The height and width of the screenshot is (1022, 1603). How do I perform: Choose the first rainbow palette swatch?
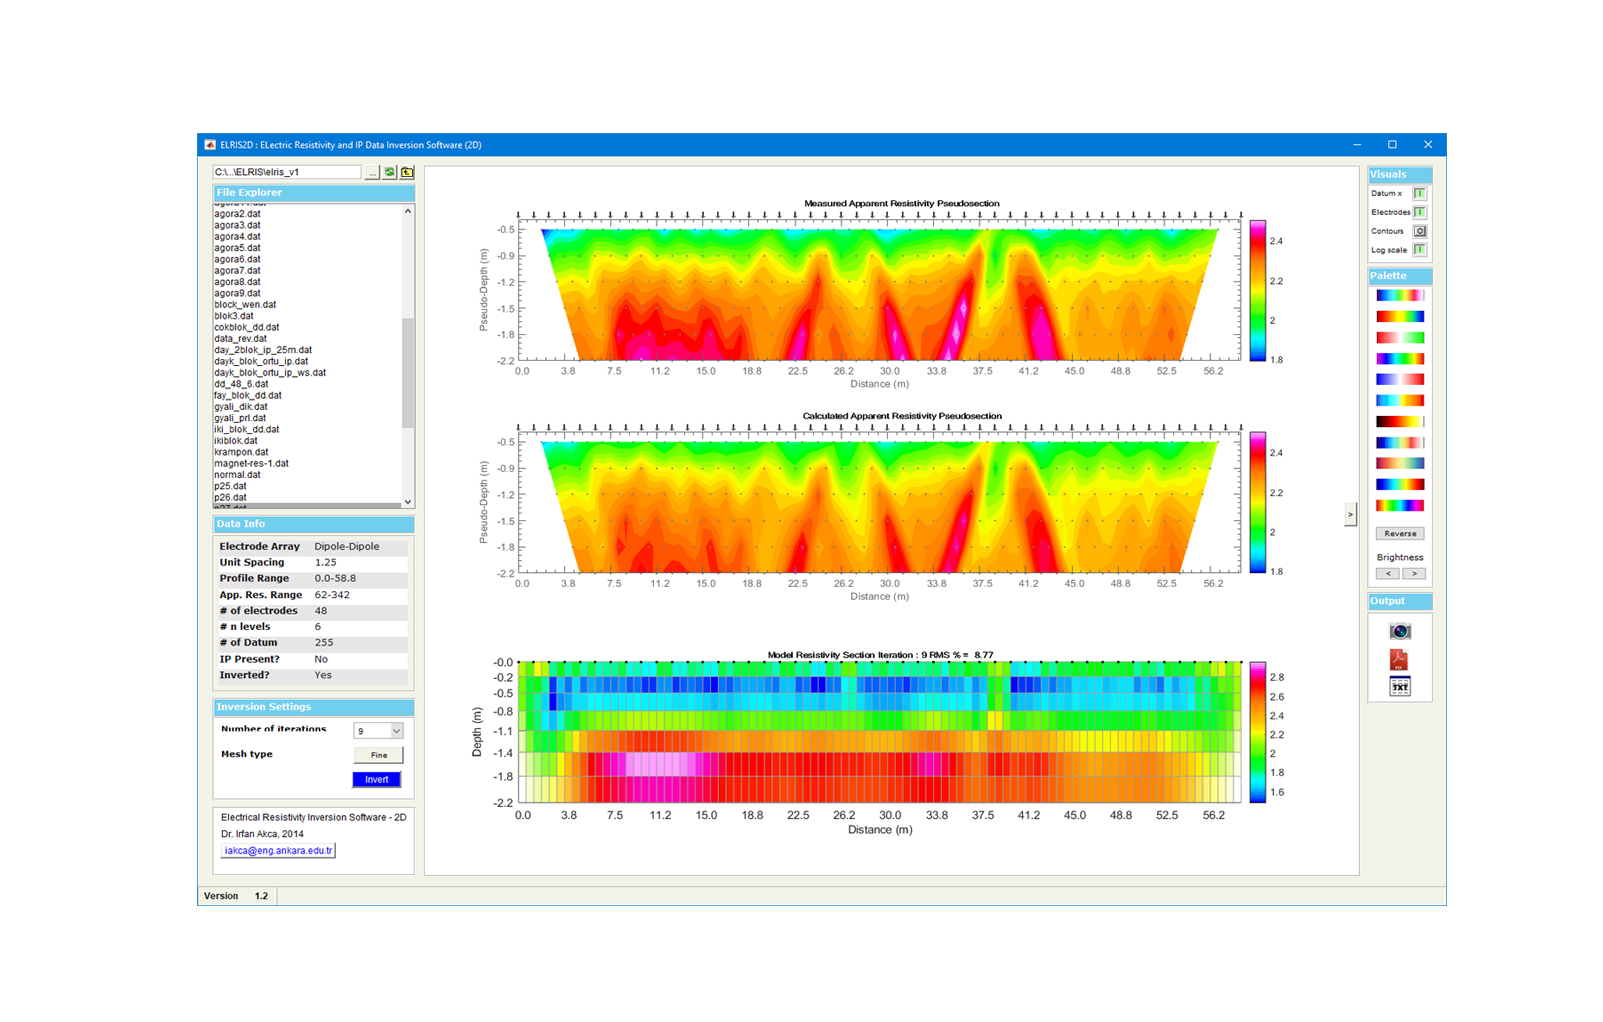tap(1399, 296)
